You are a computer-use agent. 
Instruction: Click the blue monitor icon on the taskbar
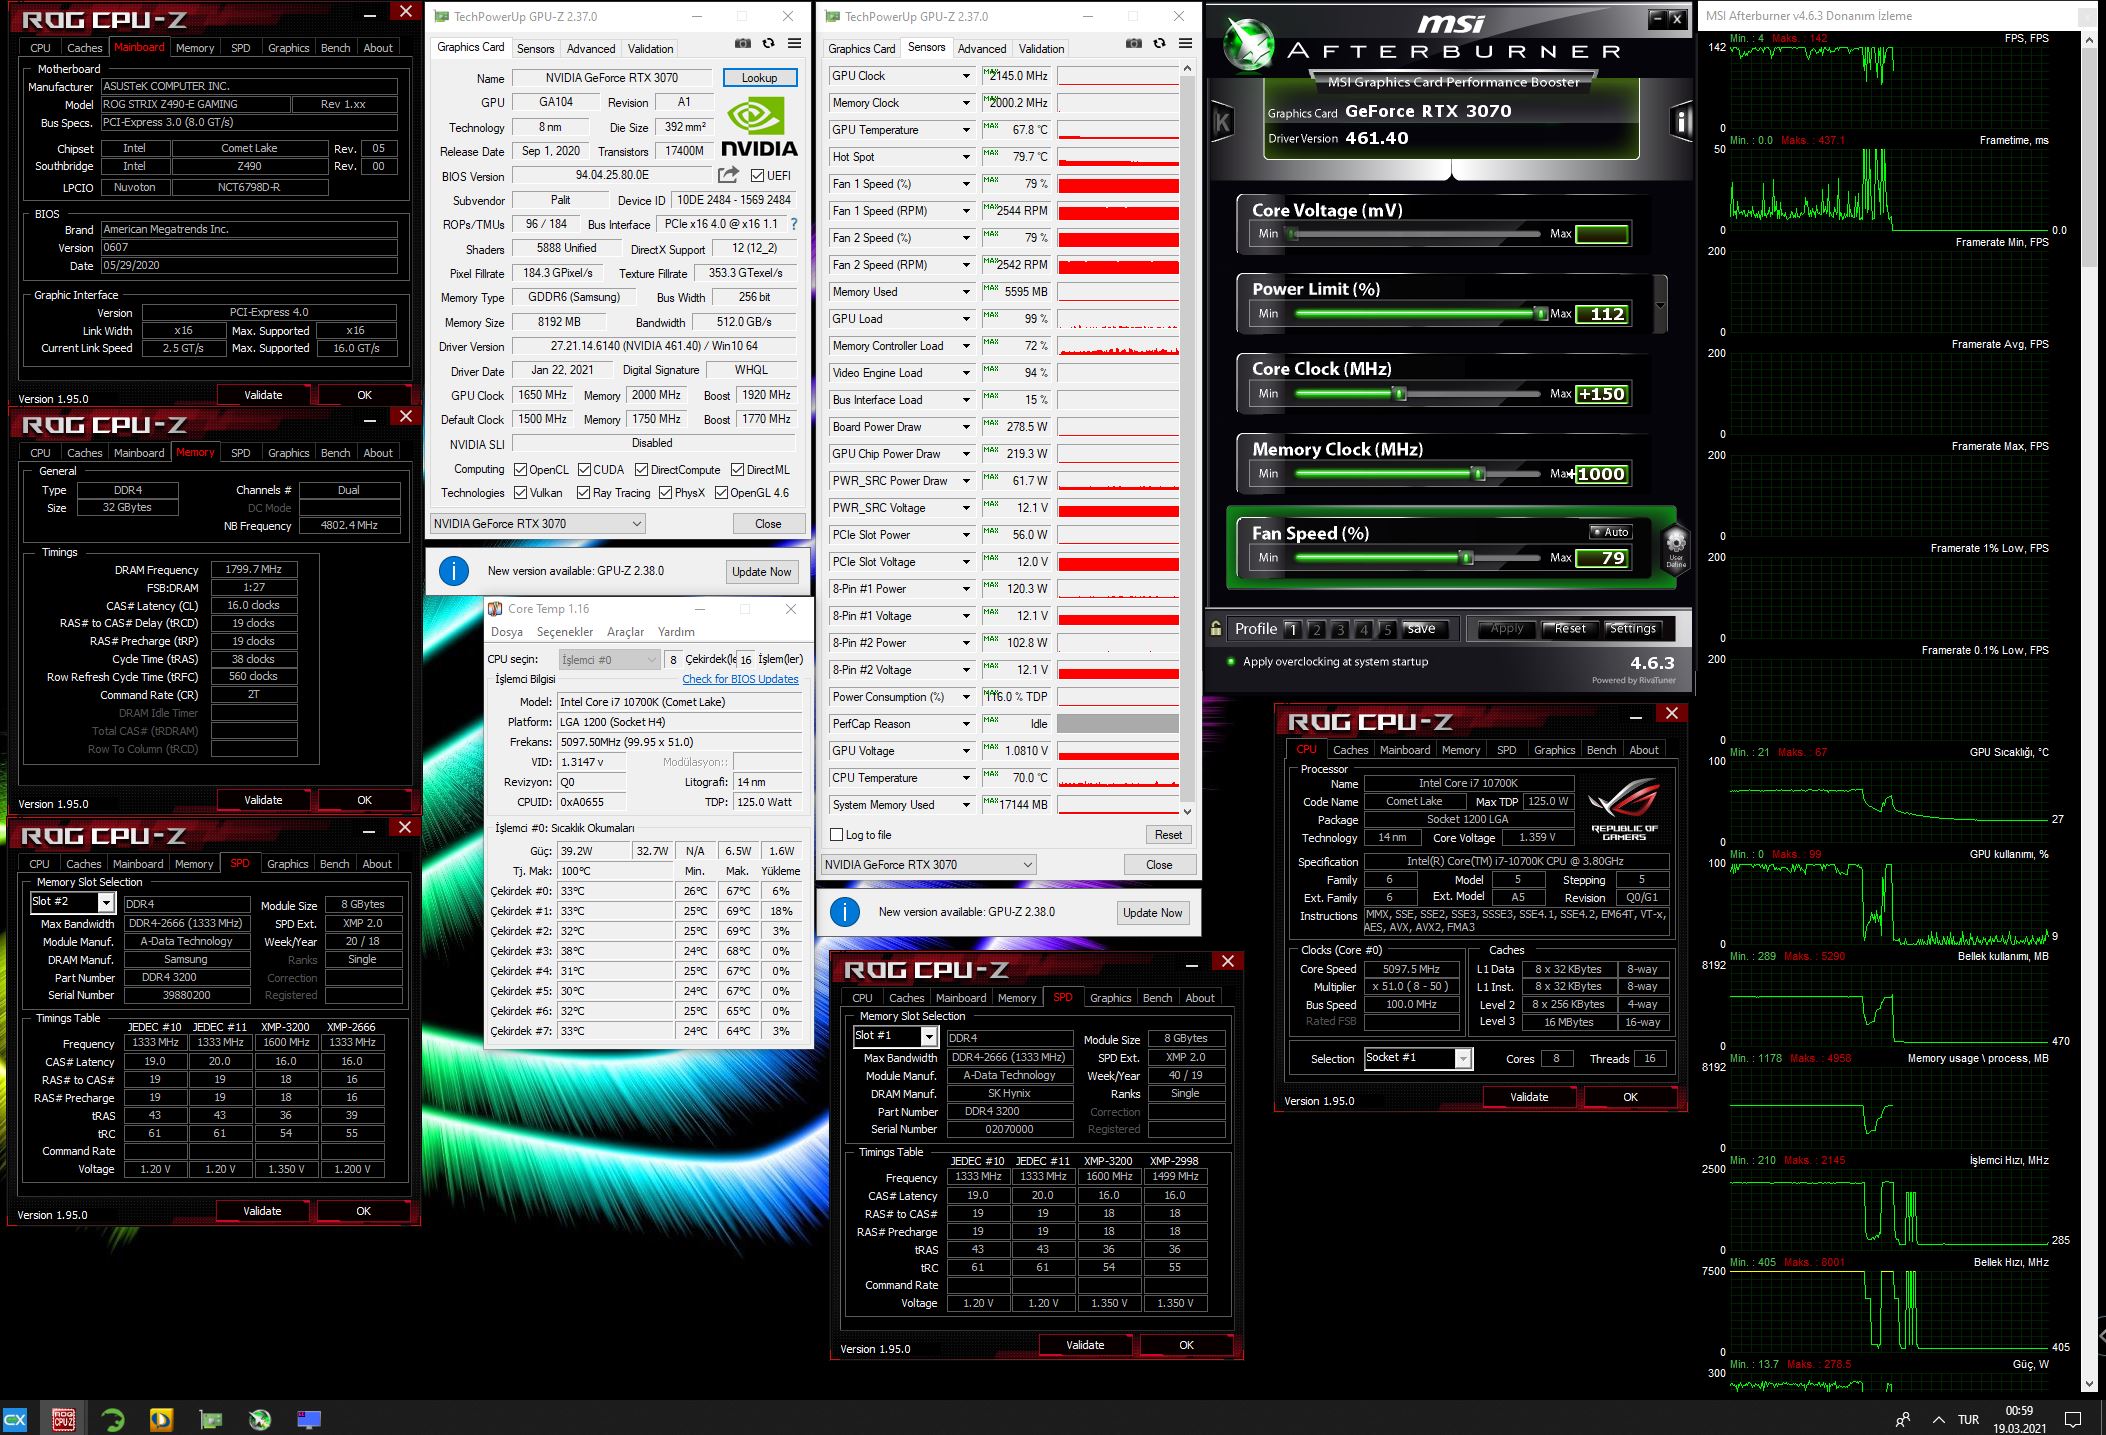(x=309, y=1418)
